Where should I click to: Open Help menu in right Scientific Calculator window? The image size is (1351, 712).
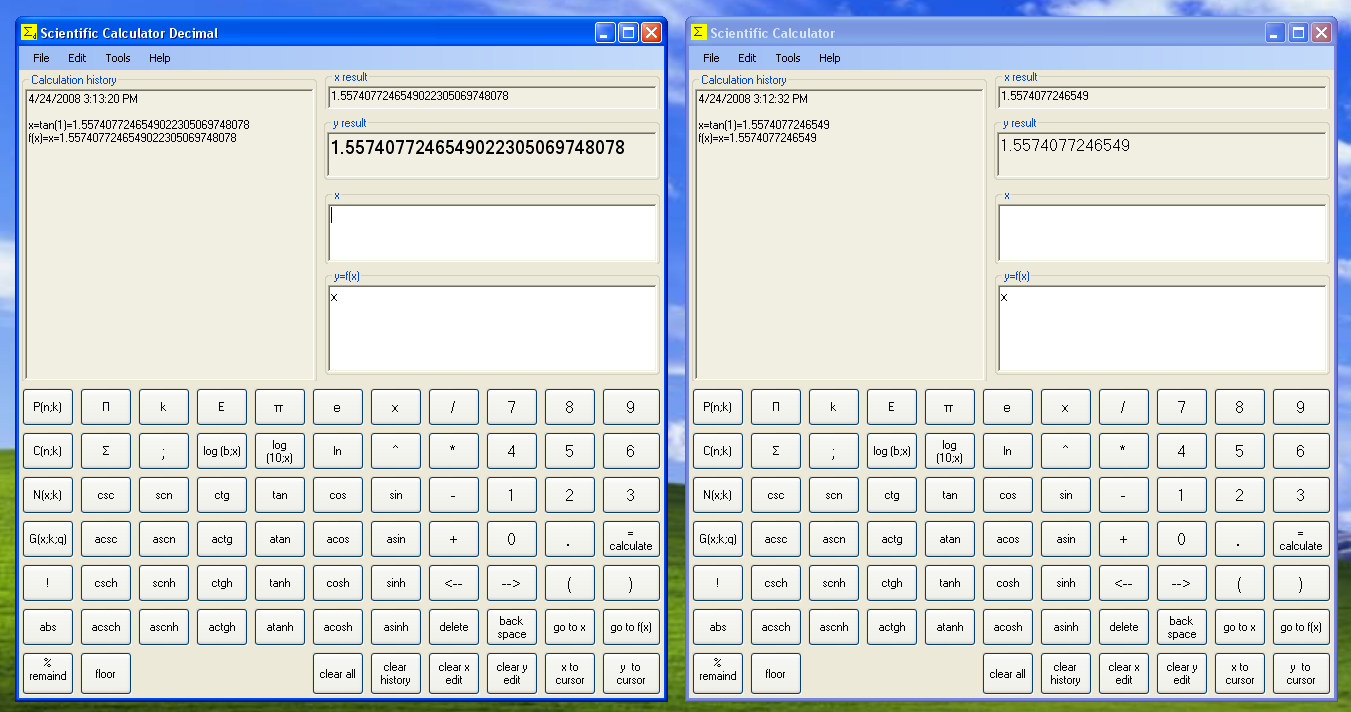click(830, 58)
